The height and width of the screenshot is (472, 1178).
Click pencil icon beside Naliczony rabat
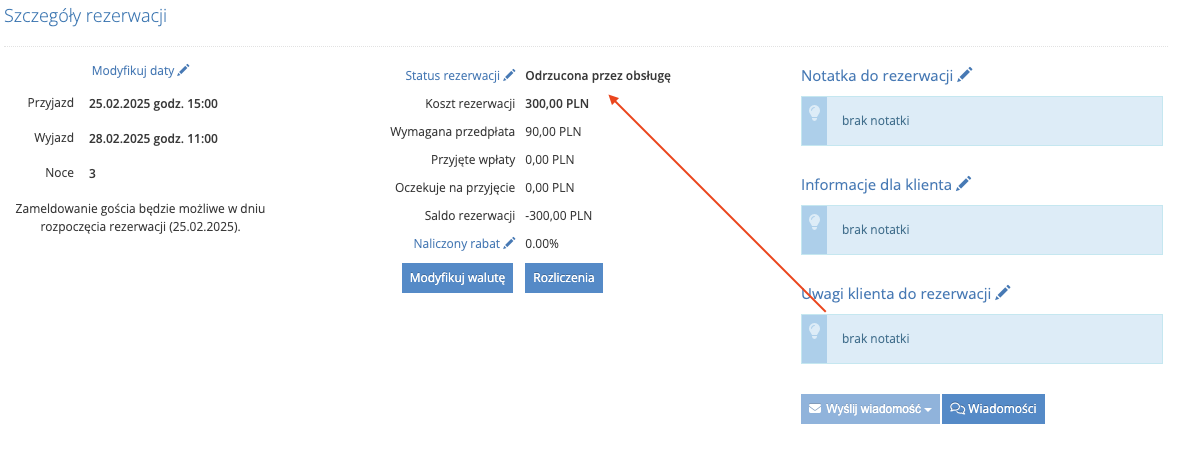click(510, 243)
